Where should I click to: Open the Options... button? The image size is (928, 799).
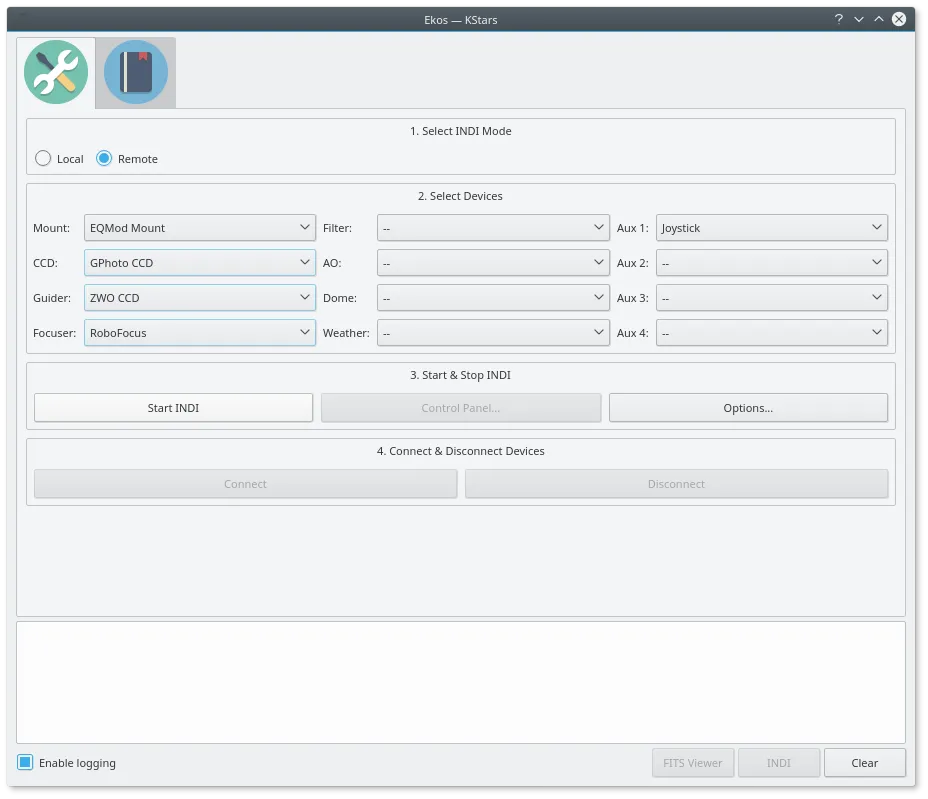coord(748,408)
